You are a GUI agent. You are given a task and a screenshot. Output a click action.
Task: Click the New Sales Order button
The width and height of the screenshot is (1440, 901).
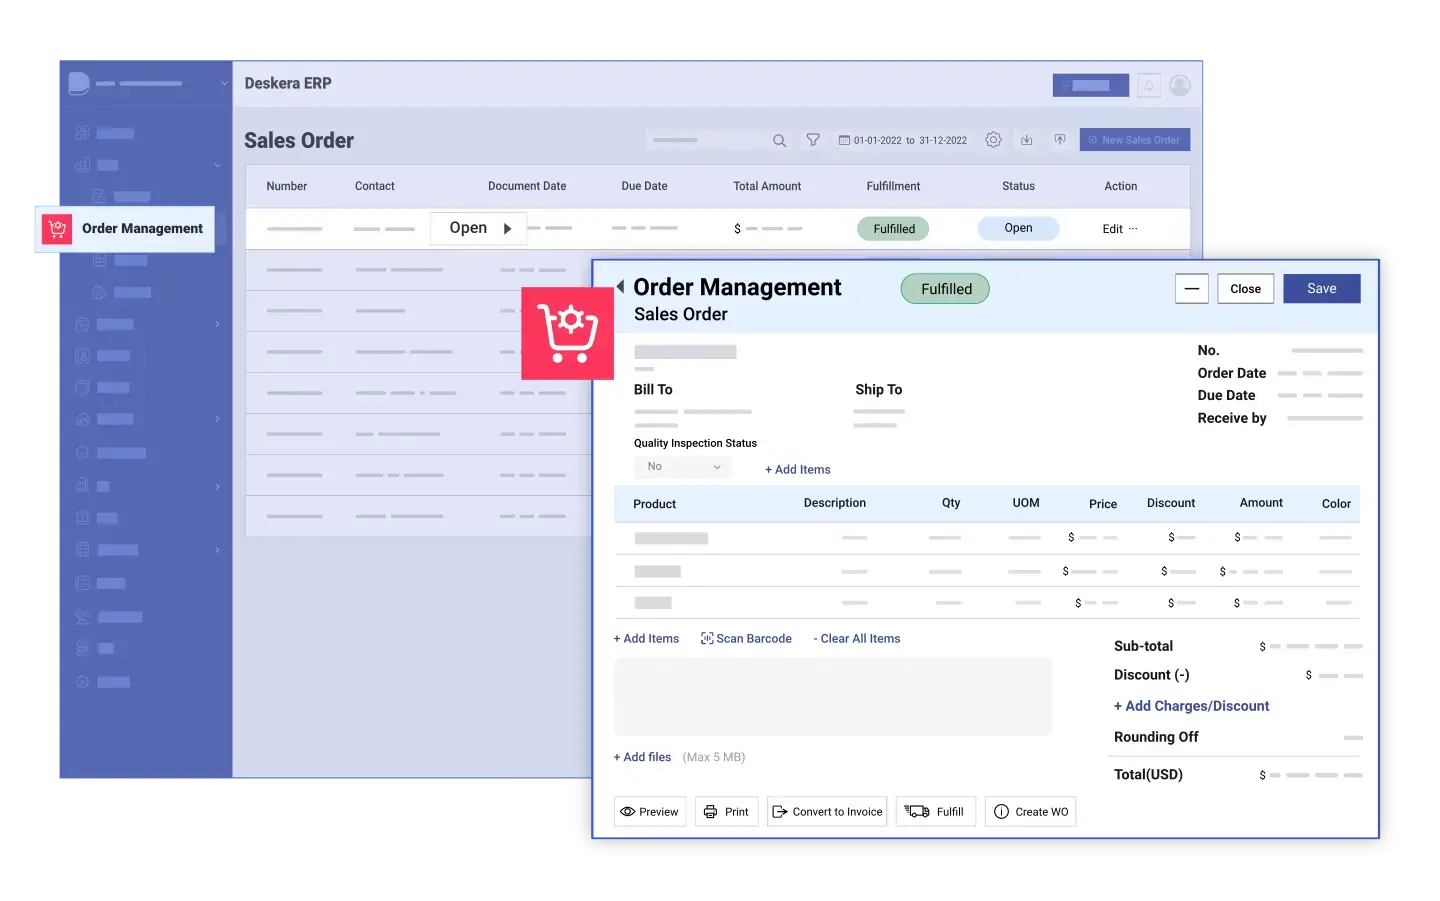point(1134,139)
